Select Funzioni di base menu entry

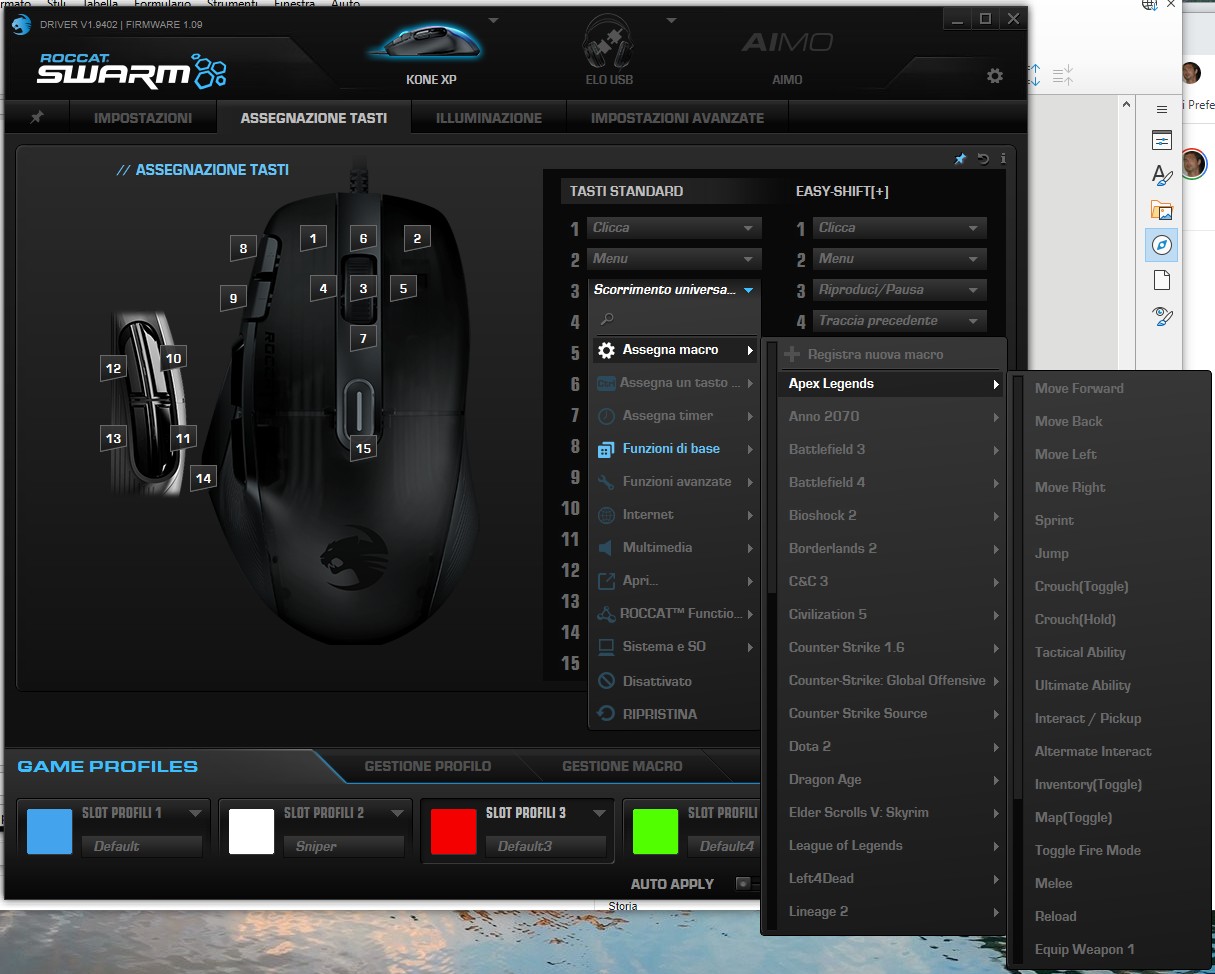pos(675,449)
